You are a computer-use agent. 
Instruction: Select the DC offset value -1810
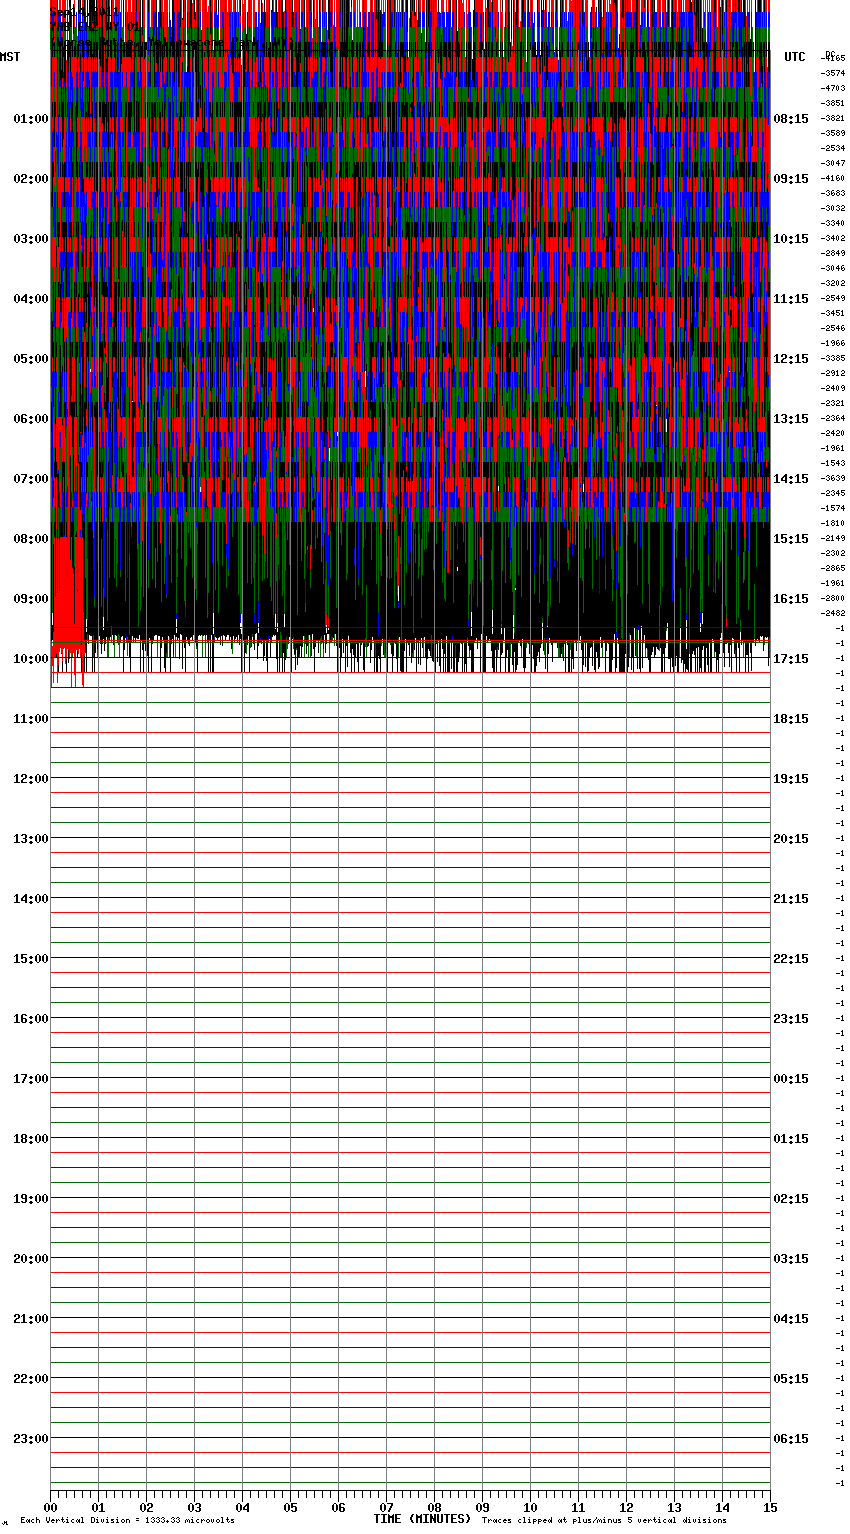coord(833,523)
